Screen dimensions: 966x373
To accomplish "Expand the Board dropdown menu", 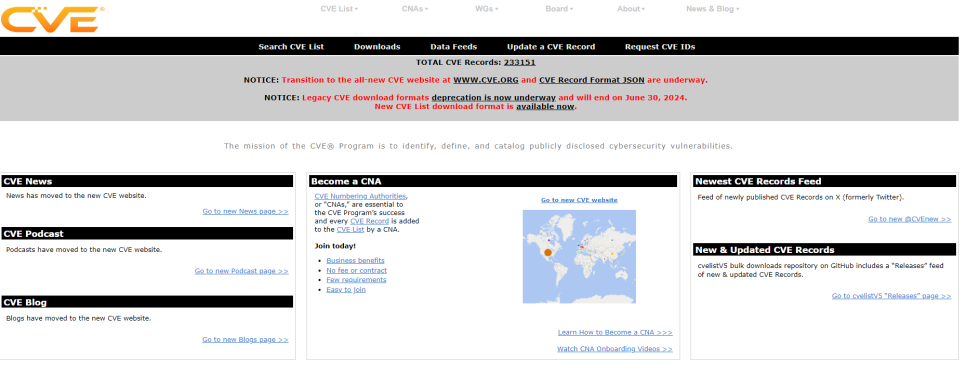I will tap(559, 9).
